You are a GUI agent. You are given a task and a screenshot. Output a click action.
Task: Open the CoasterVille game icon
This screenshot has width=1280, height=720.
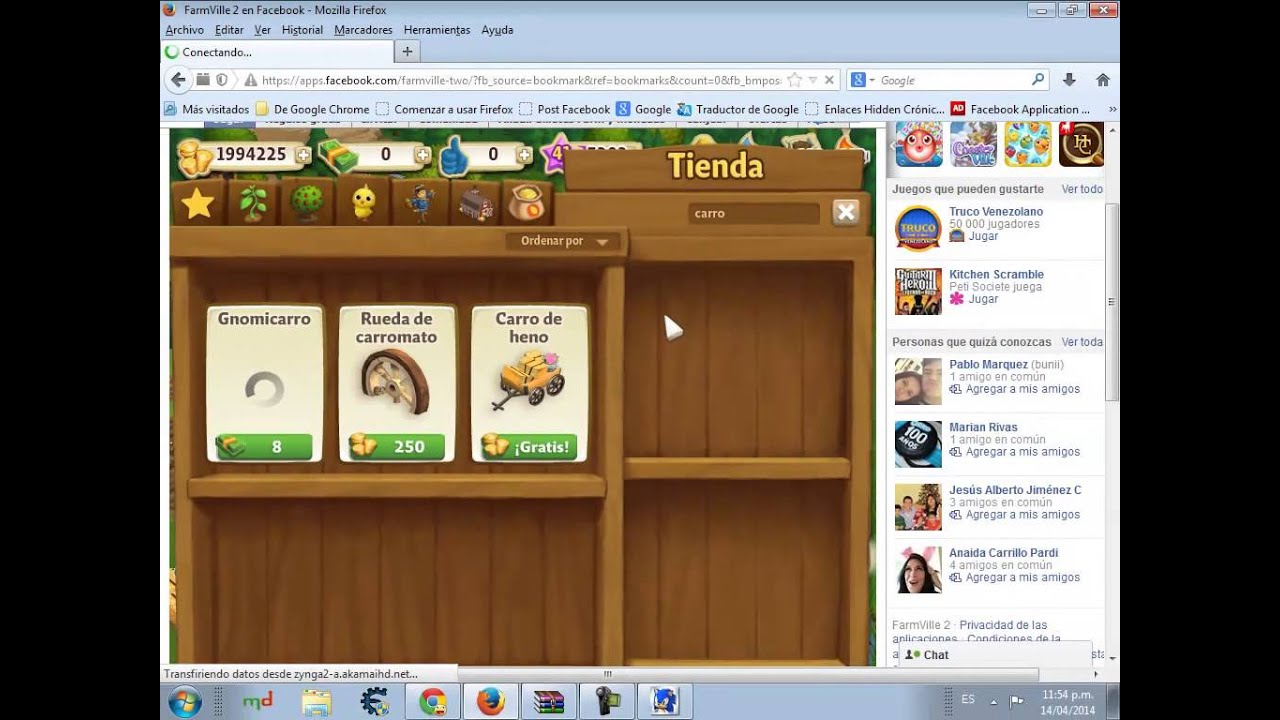[x=973, y=144]
